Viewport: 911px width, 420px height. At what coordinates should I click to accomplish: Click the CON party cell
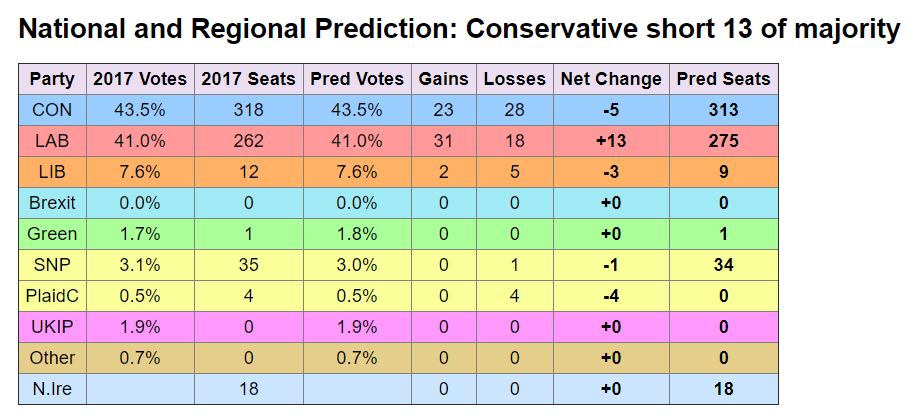(x=52, y=110)
